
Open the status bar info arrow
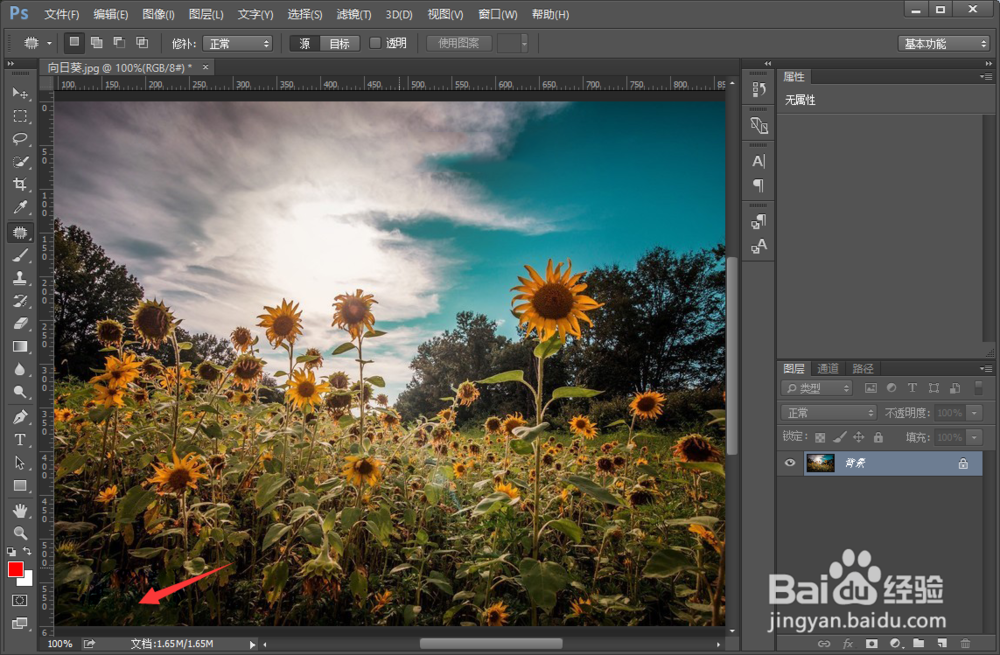pyautogui.click(x=252, y=644)
